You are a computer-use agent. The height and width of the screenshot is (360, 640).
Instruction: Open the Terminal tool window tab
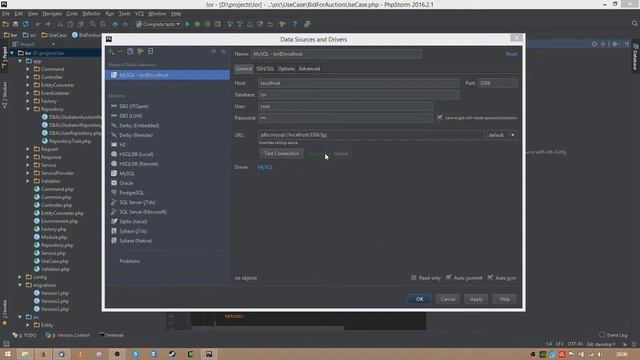click(111, 335)
